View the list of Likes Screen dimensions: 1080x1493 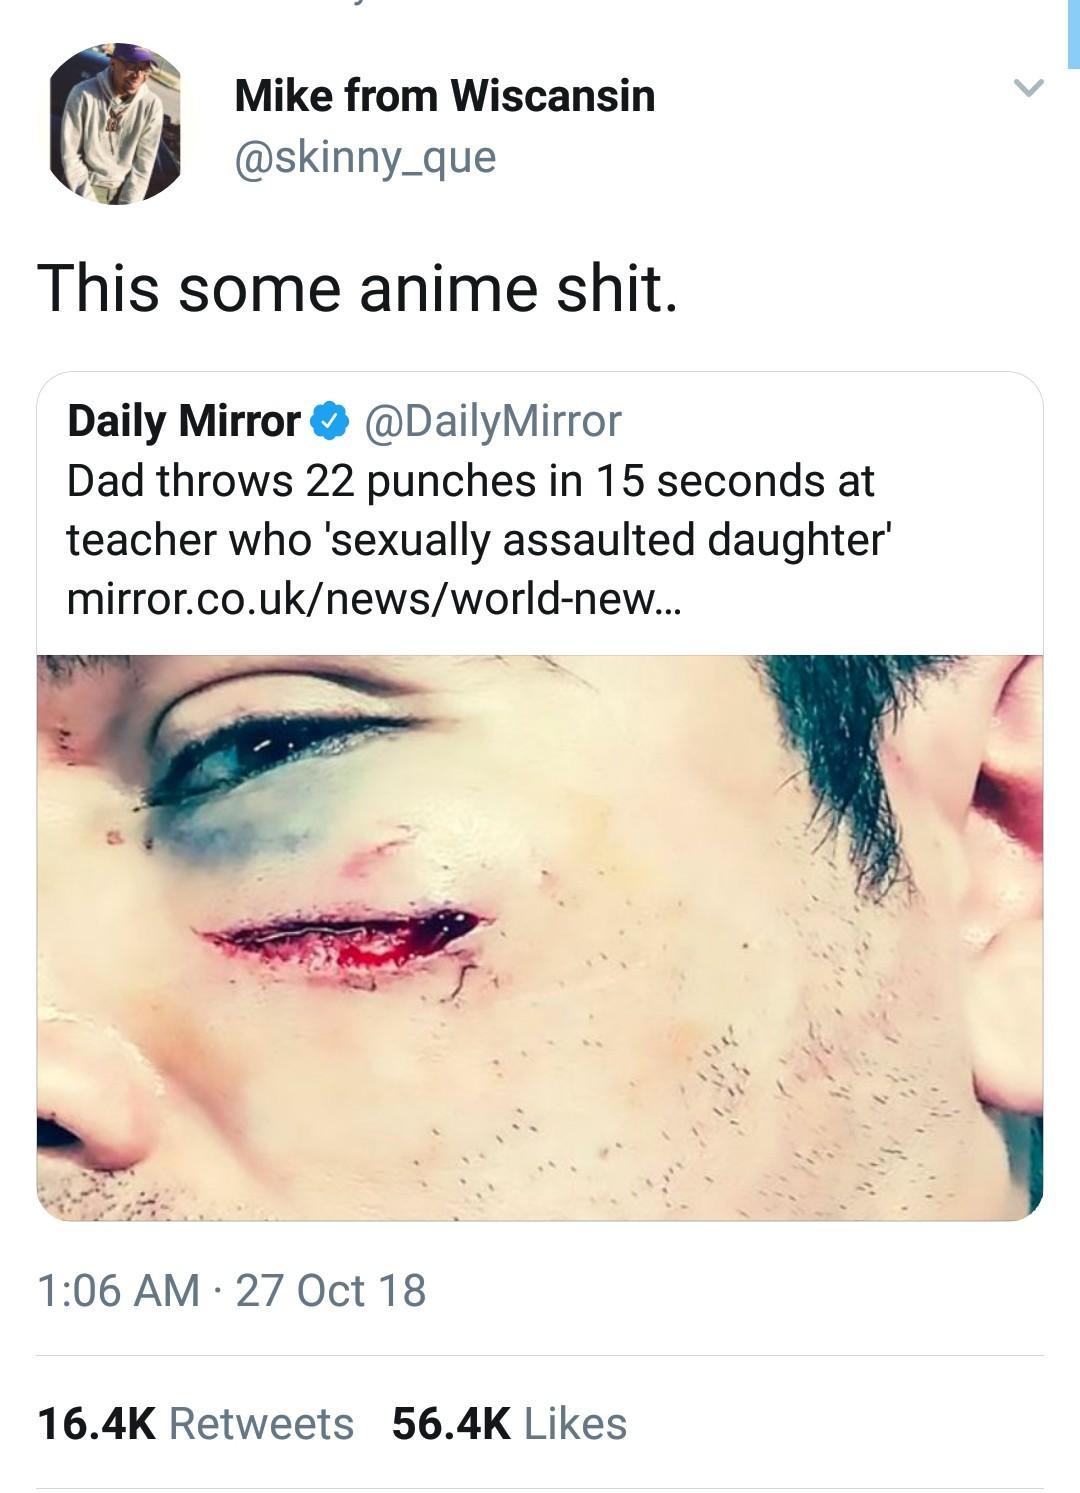(575, 1424)
